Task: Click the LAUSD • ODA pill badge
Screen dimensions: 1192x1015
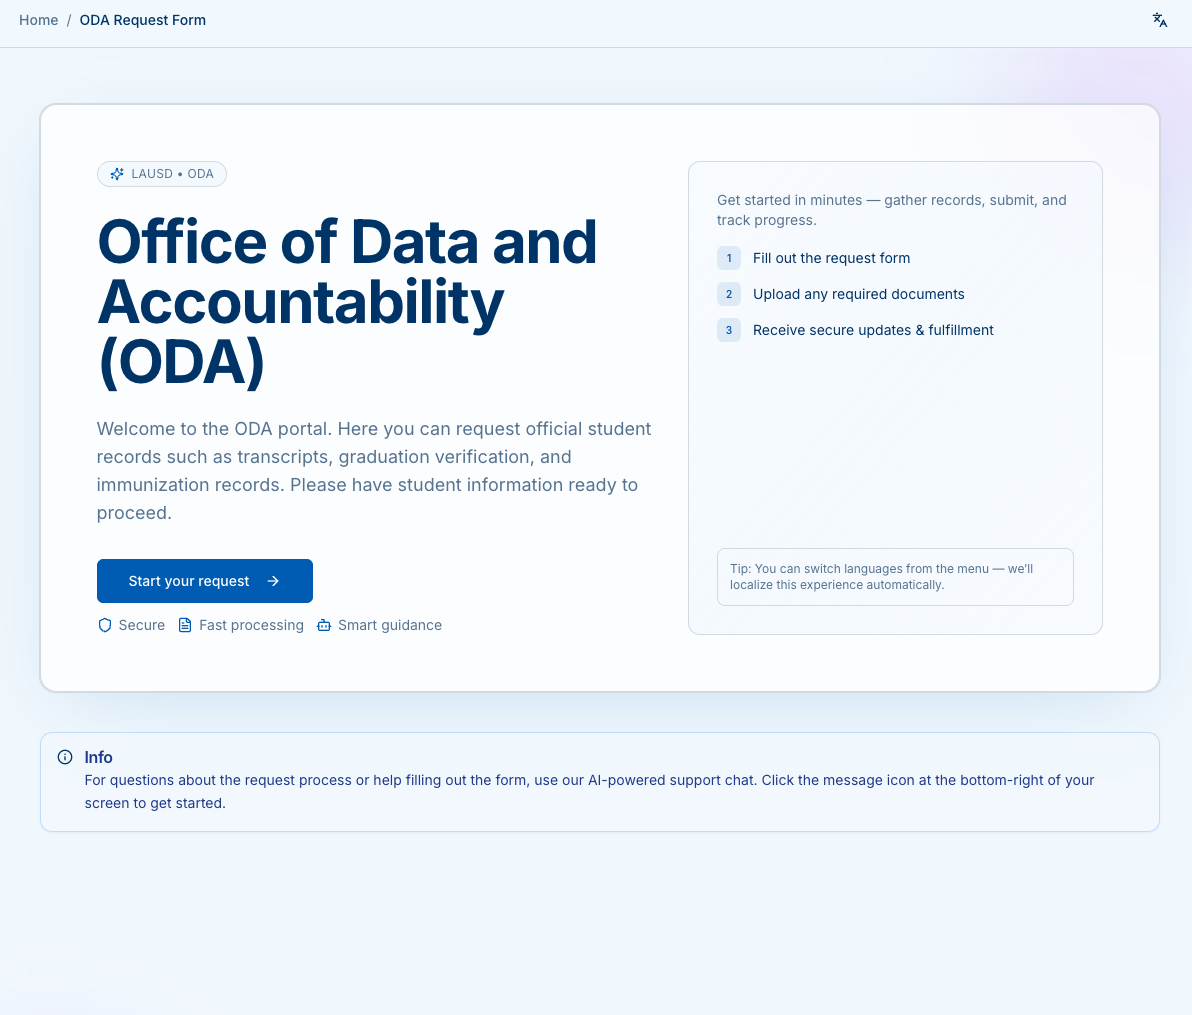Action: tap(162, 173)
